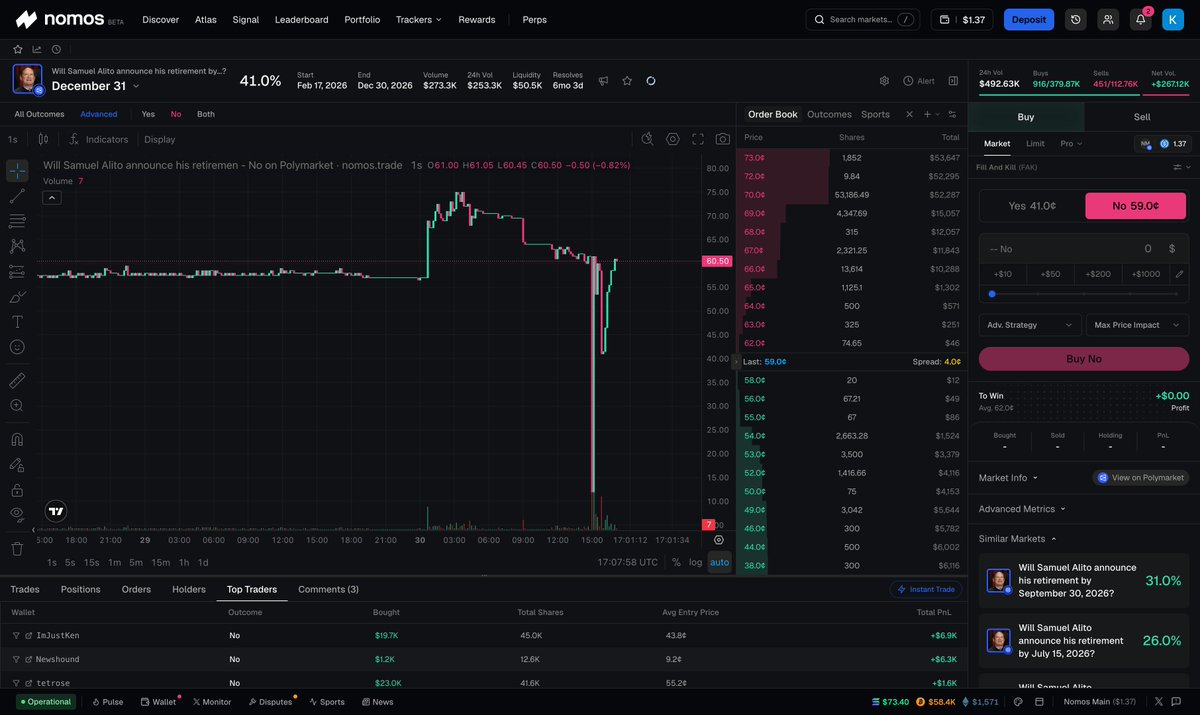Switch to the Sports panel tab
The image size is (1200, 715).
(875, 114)
